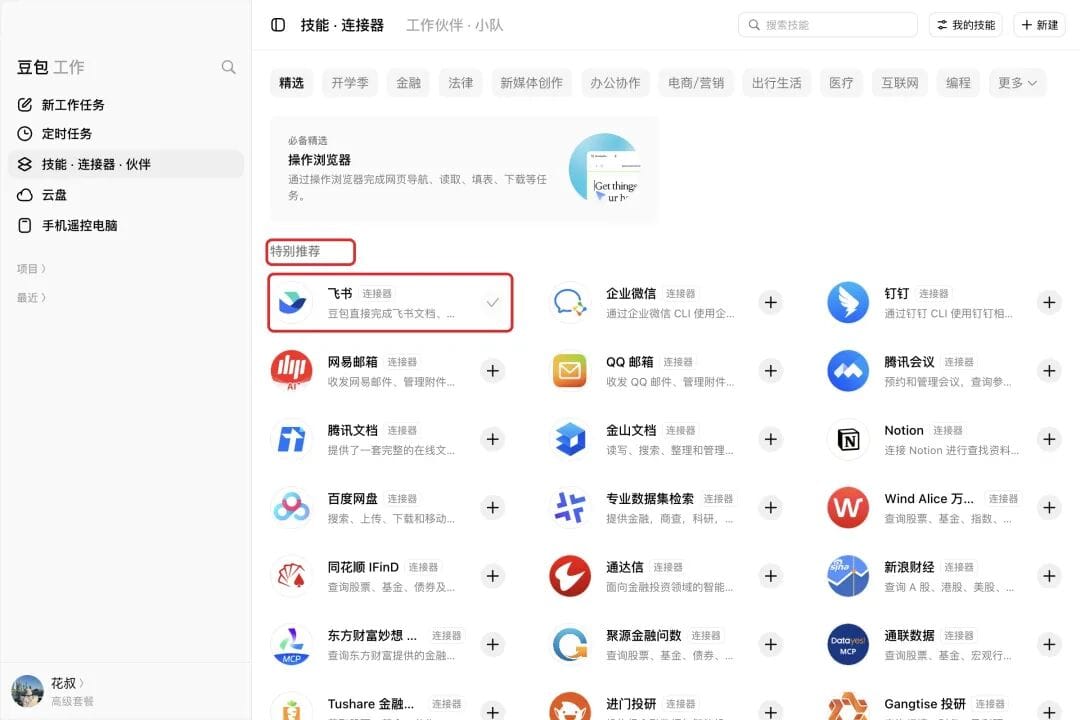Click the Notion logo icon
1080x720 pixels.
pyautogui.click(x=848, y=439)
